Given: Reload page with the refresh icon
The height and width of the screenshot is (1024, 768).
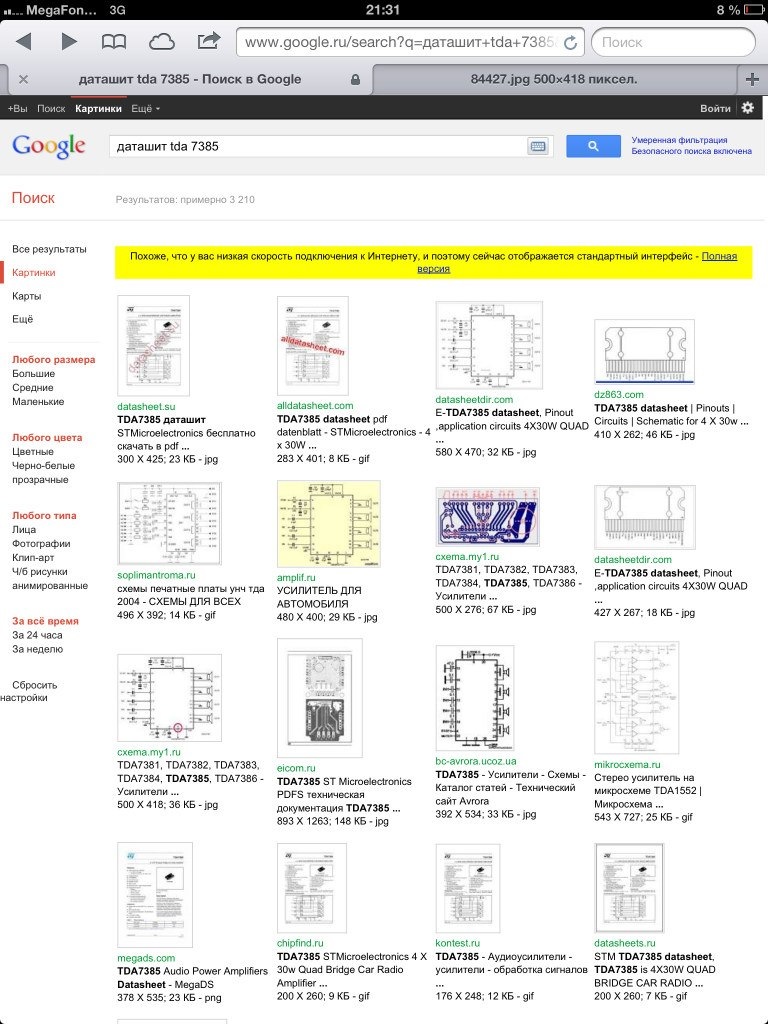Looking at the screenshot, I should pyautogui.click(x=570, y=42).
